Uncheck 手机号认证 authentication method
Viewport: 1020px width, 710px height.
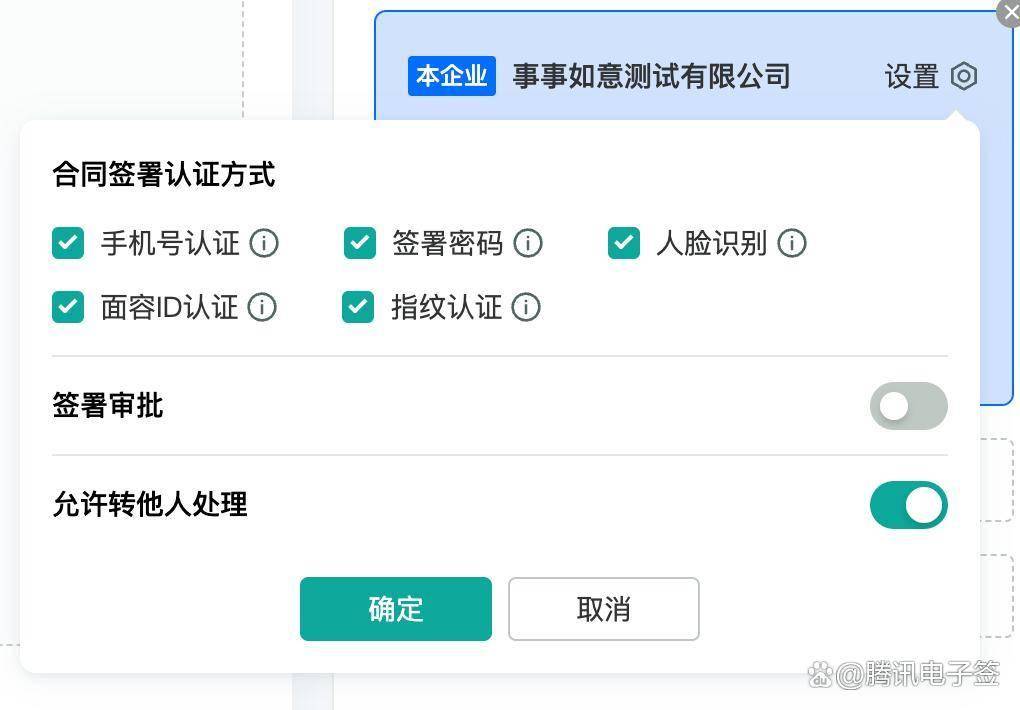click(67, 243)
